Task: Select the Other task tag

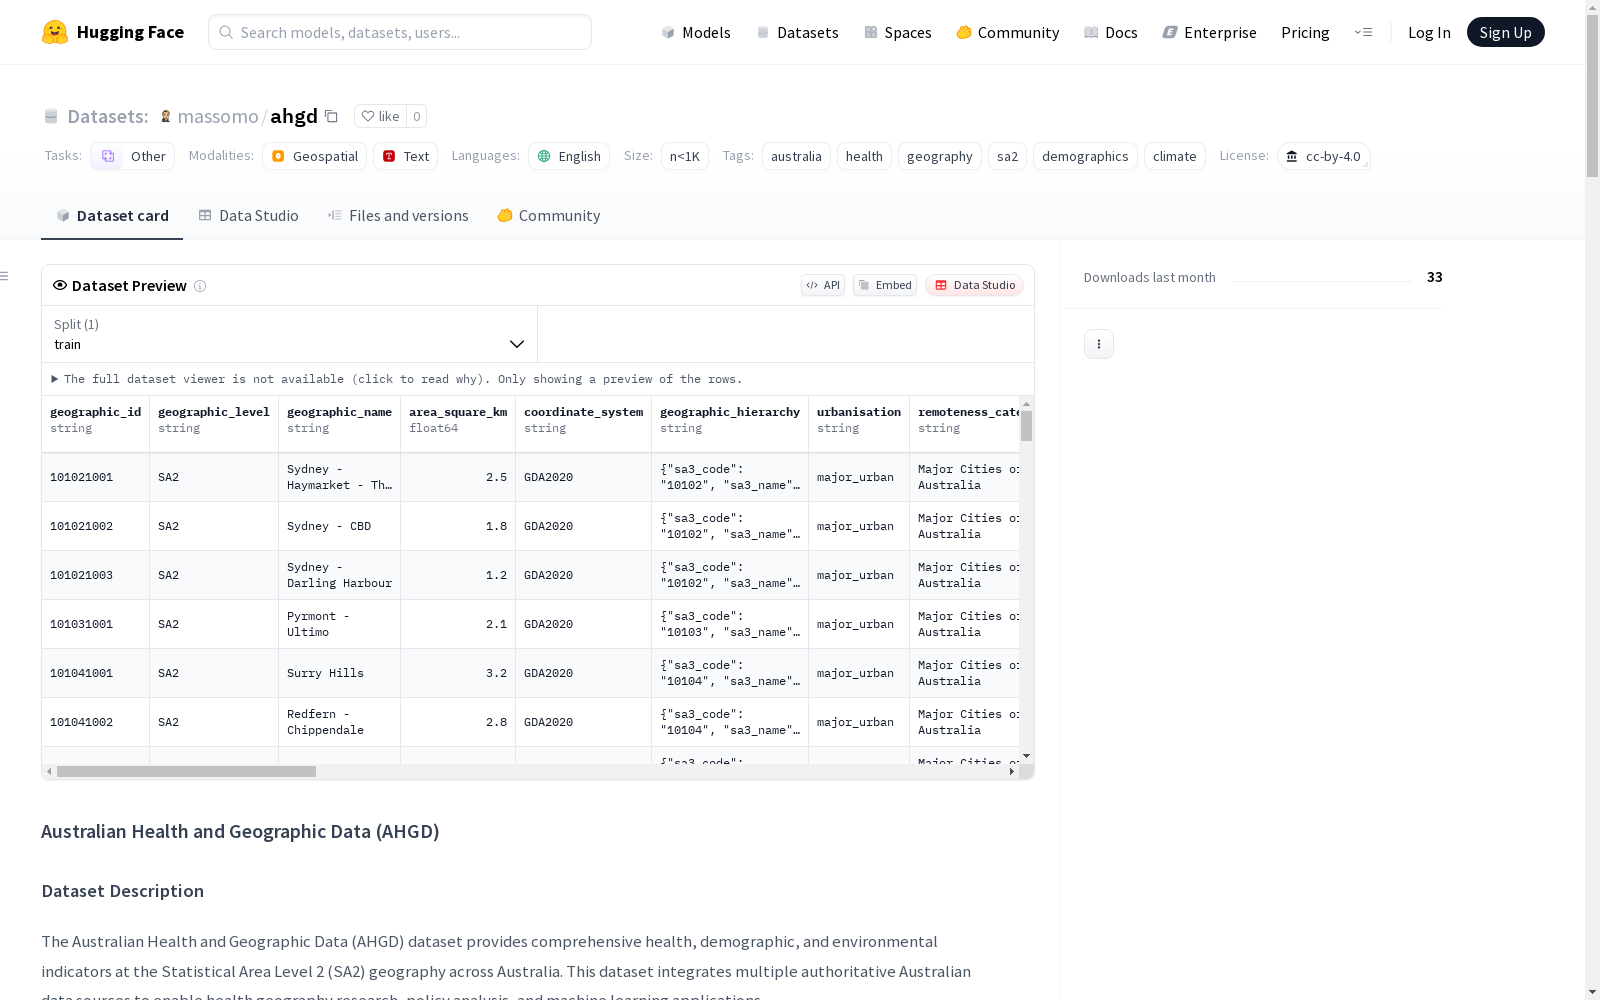Action: click(133, 156)
